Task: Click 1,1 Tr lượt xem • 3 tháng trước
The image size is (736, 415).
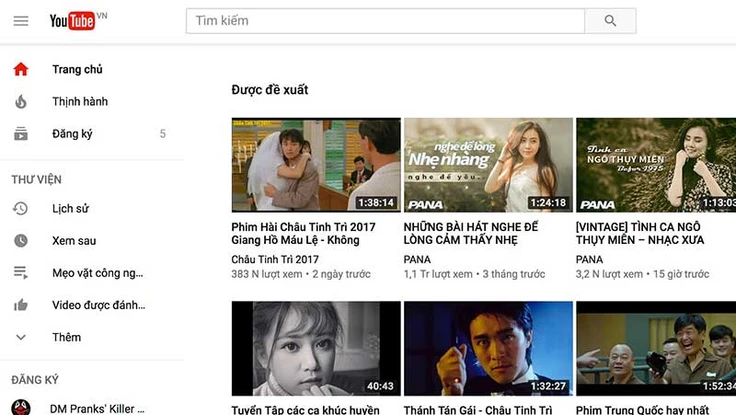Action: (474, 274)
